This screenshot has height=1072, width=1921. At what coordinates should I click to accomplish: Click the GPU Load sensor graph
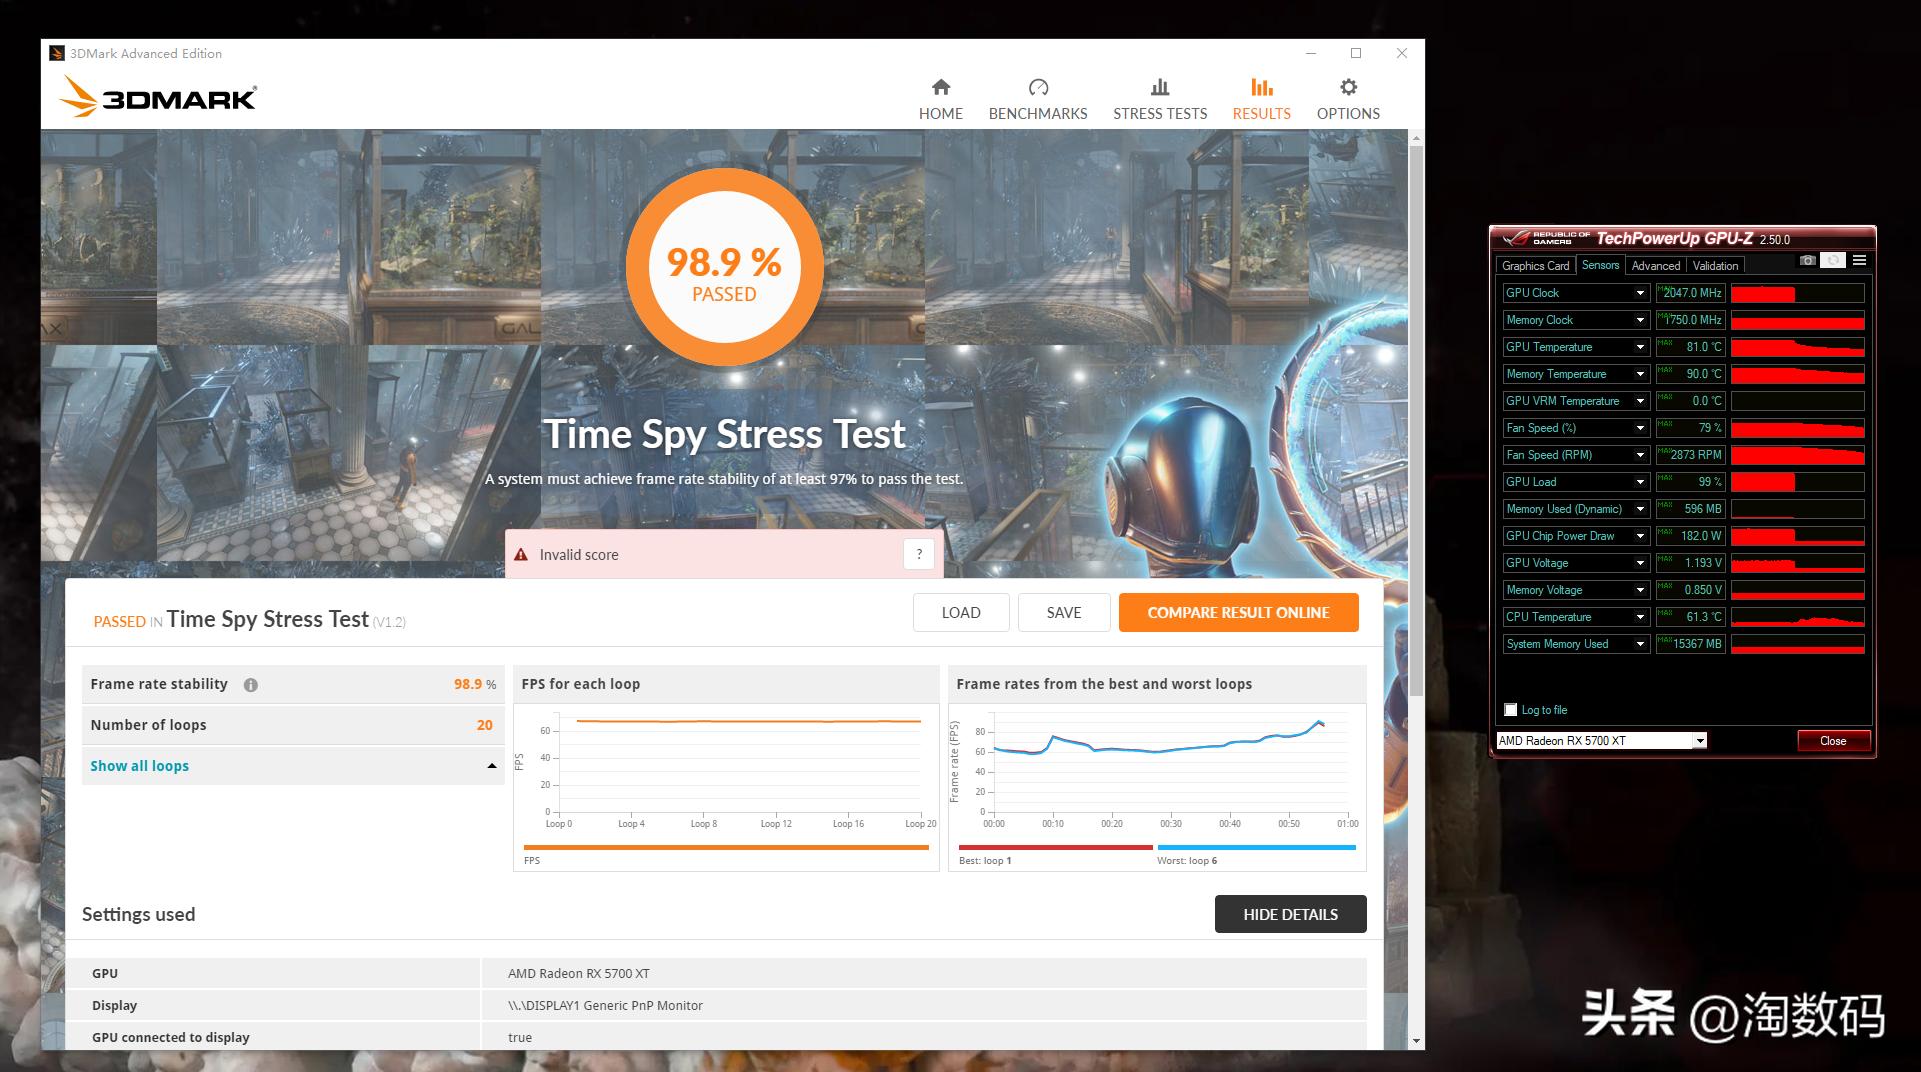[x=1798, y=482]
